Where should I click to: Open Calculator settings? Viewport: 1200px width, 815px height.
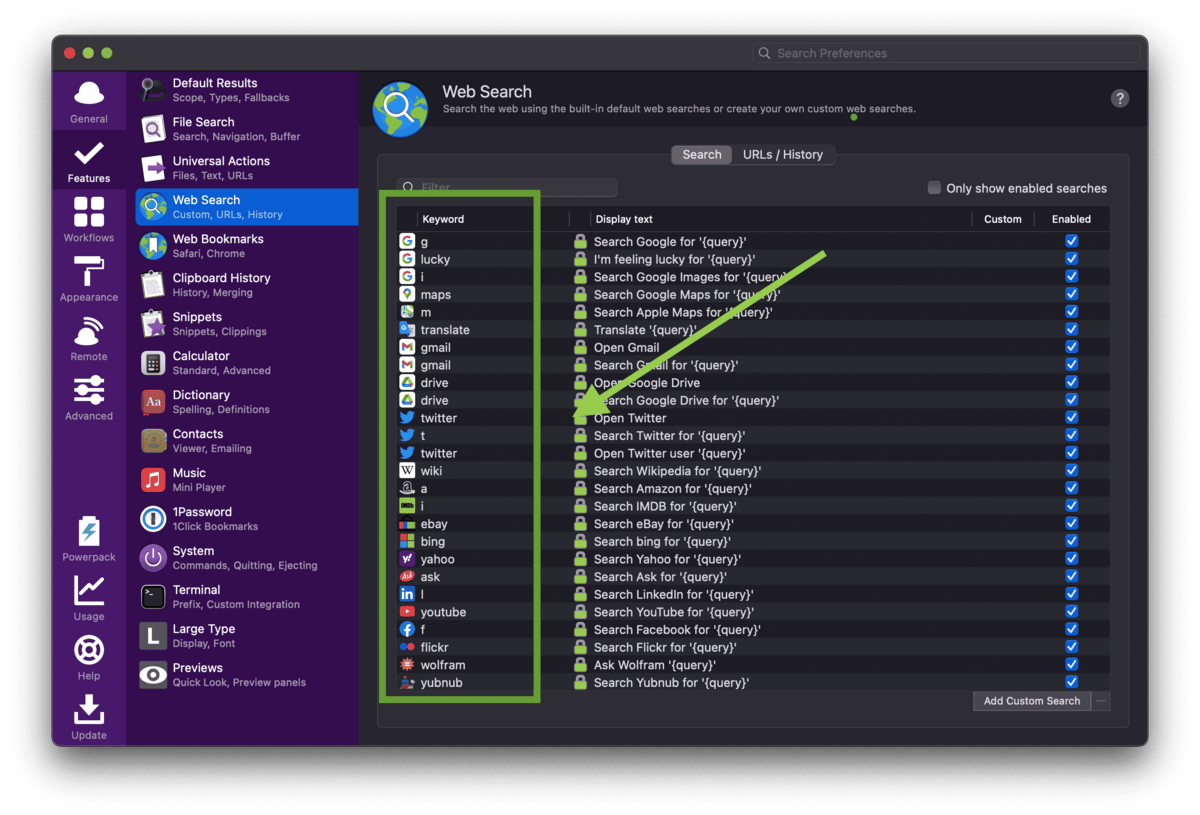coord(247,363)
